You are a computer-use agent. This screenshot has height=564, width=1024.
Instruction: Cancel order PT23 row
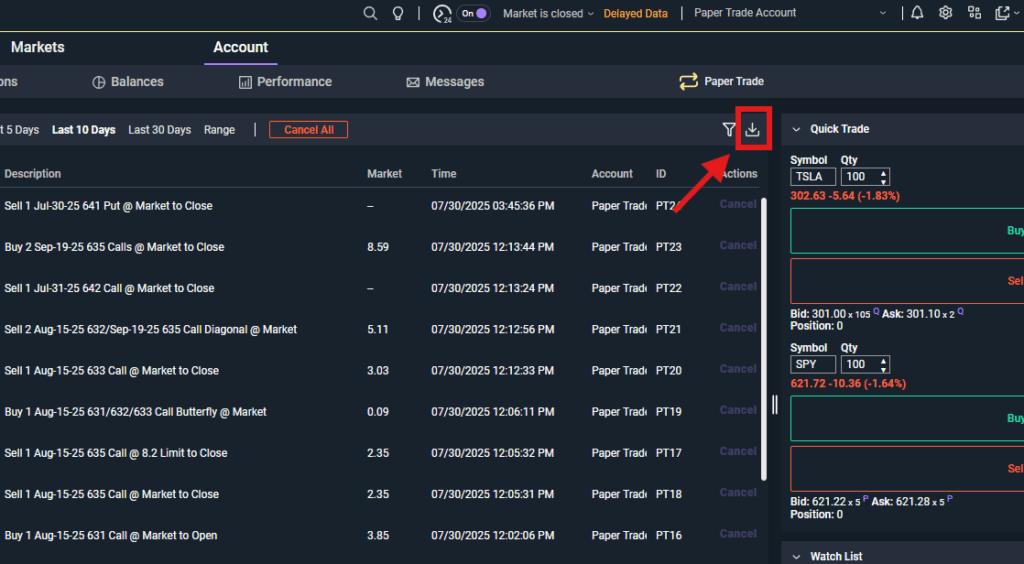coord(738,246)
